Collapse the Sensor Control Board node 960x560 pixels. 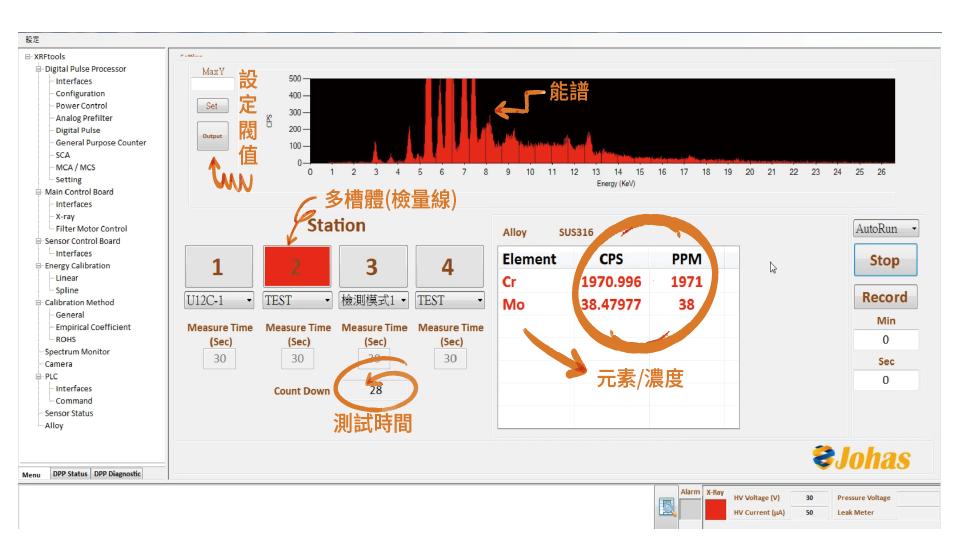pos(39,241)
